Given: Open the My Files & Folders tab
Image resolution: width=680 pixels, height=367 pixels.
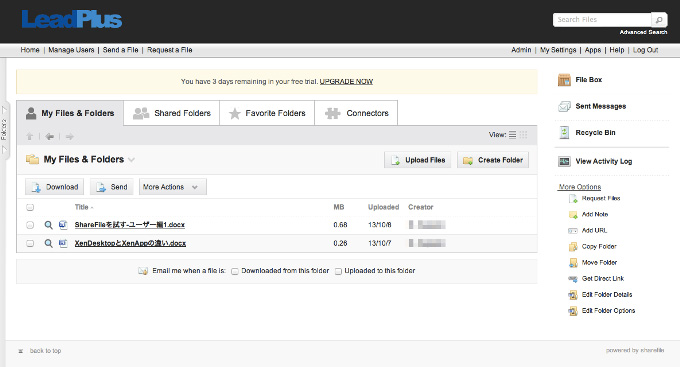Looking at the screenshot, I should (x=70, y=113).
